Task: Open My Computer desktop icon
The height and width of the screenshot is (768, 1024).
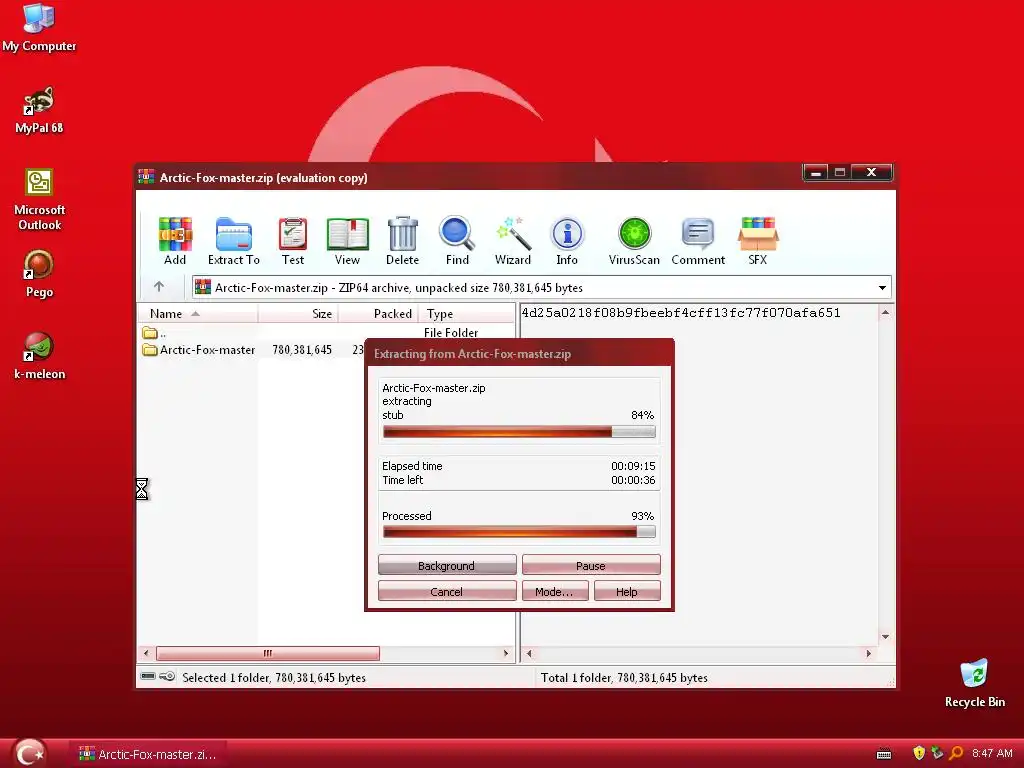Action: 39,27
